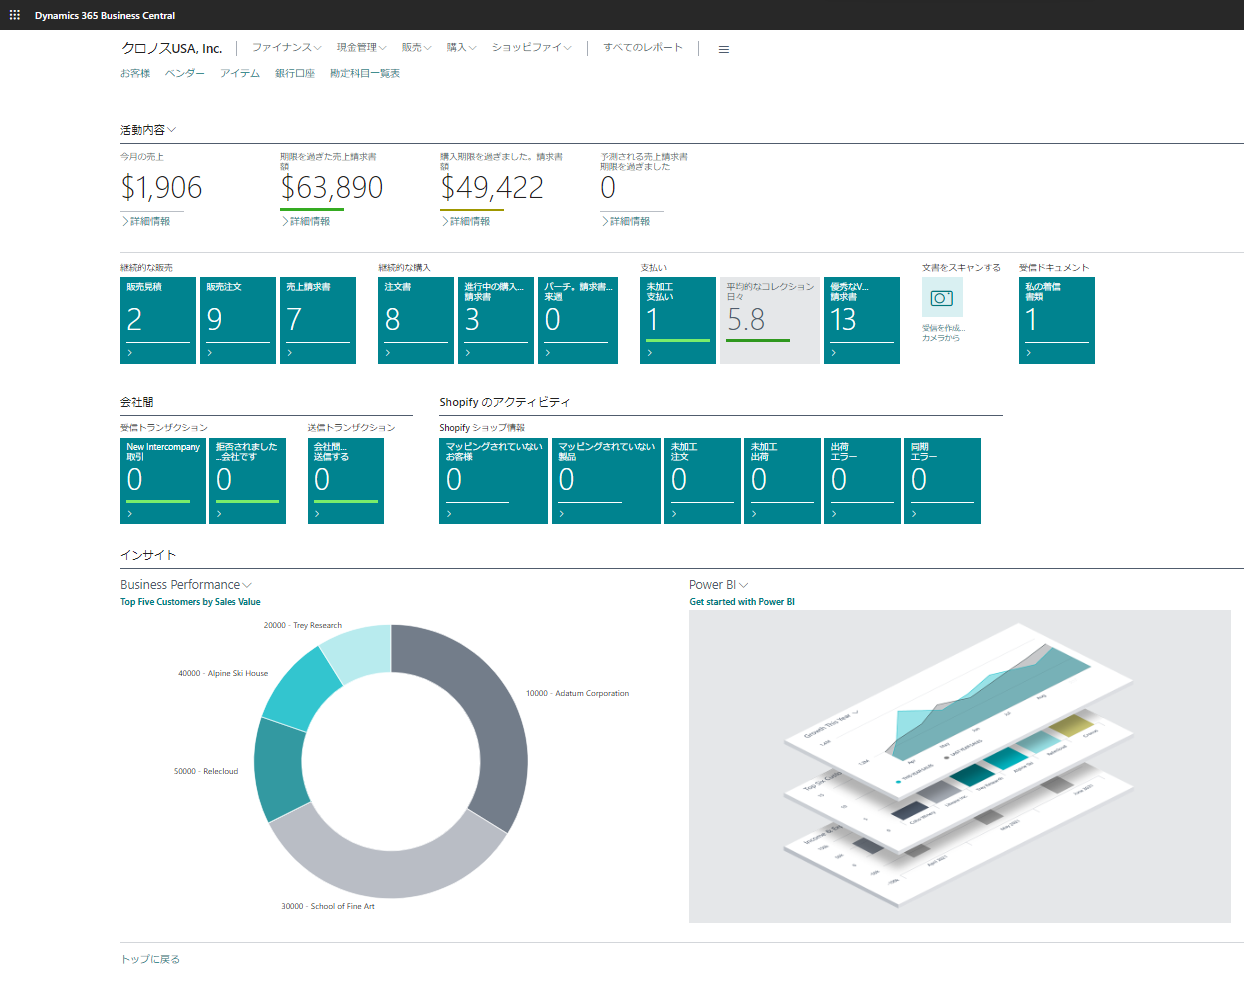Open マッピングされていない お客様 tile
Image resolution: width=1244 pixels, height=991 pixels.
click(x=493, y=481)
